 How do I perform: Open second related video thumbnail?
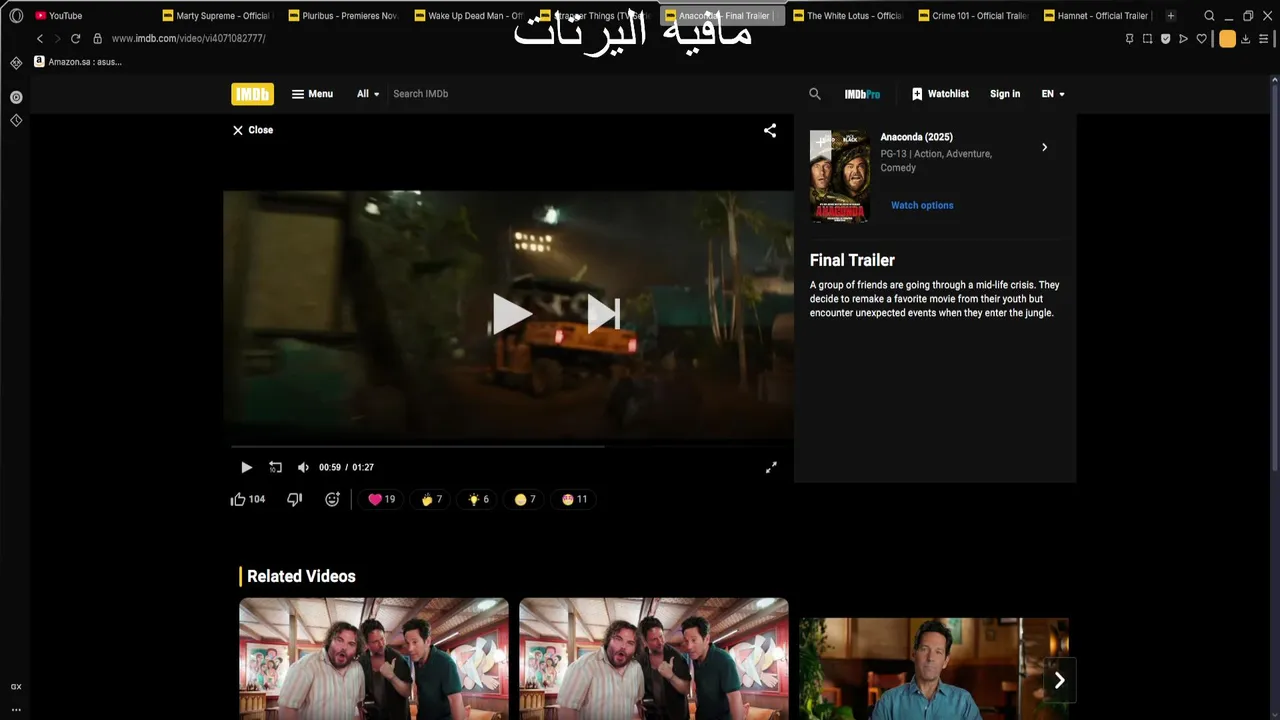(x=654, y=658)
